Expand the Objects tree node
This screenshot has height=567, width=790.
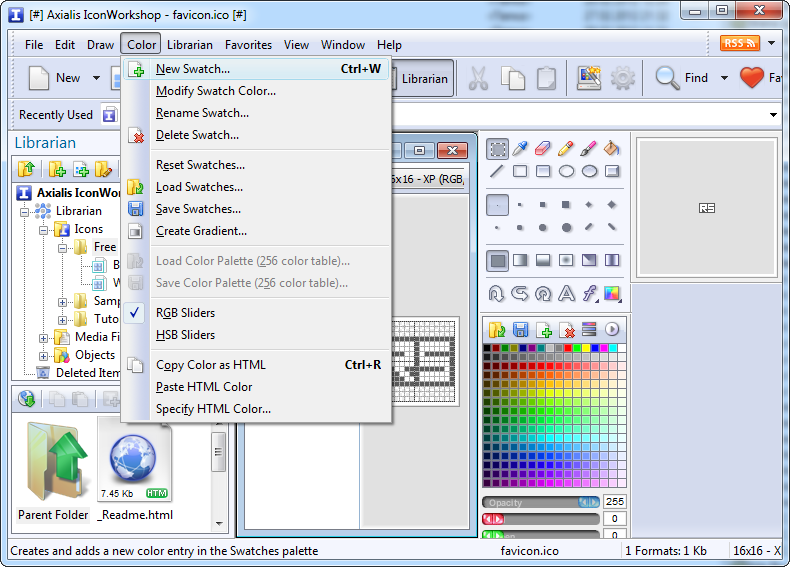point(43,356)
